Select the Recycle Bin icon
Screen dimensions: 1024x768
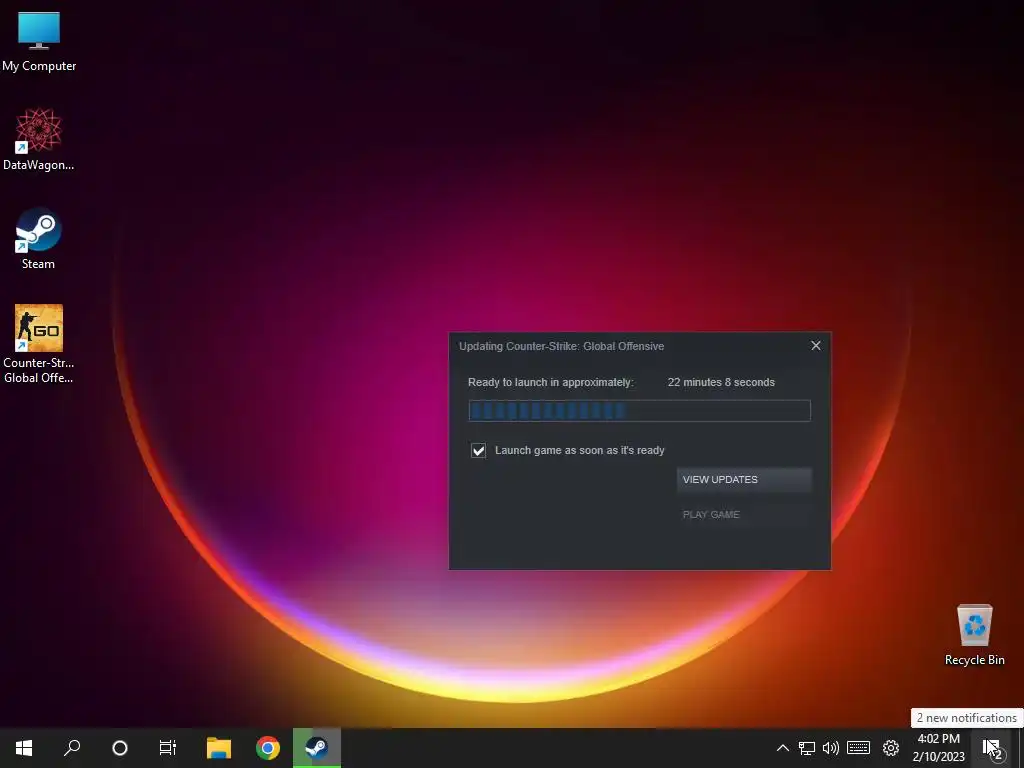coord(974,634)
